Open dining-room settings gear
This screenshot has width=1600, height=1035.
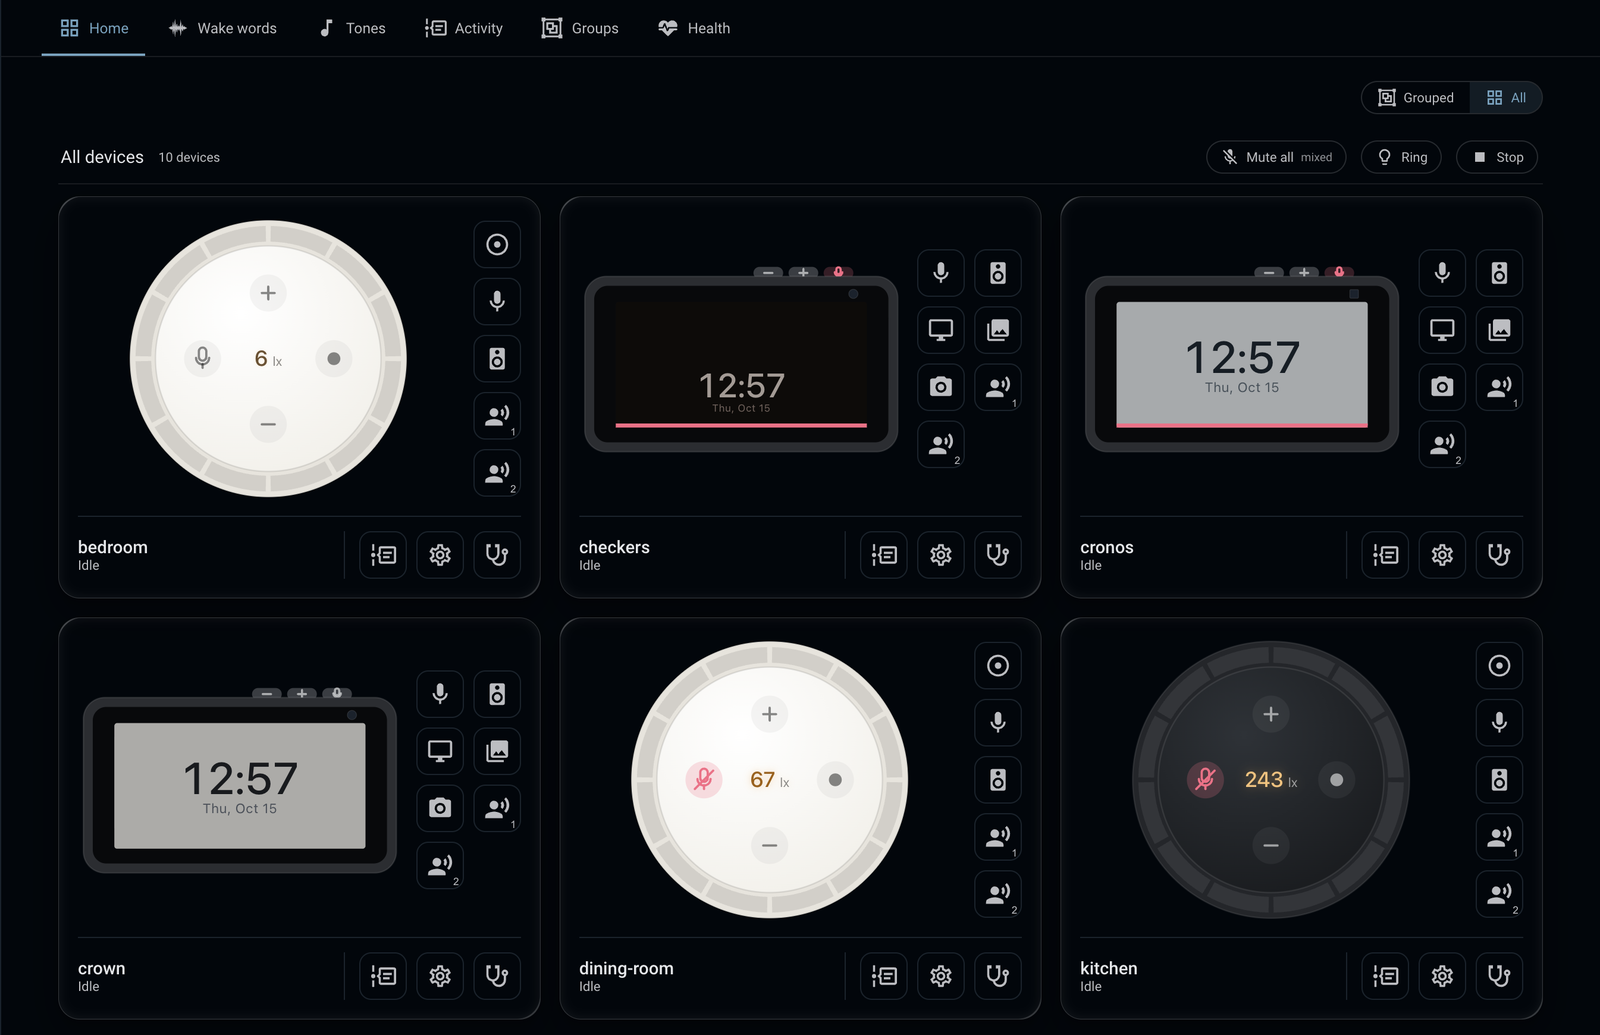coord(941,976)
